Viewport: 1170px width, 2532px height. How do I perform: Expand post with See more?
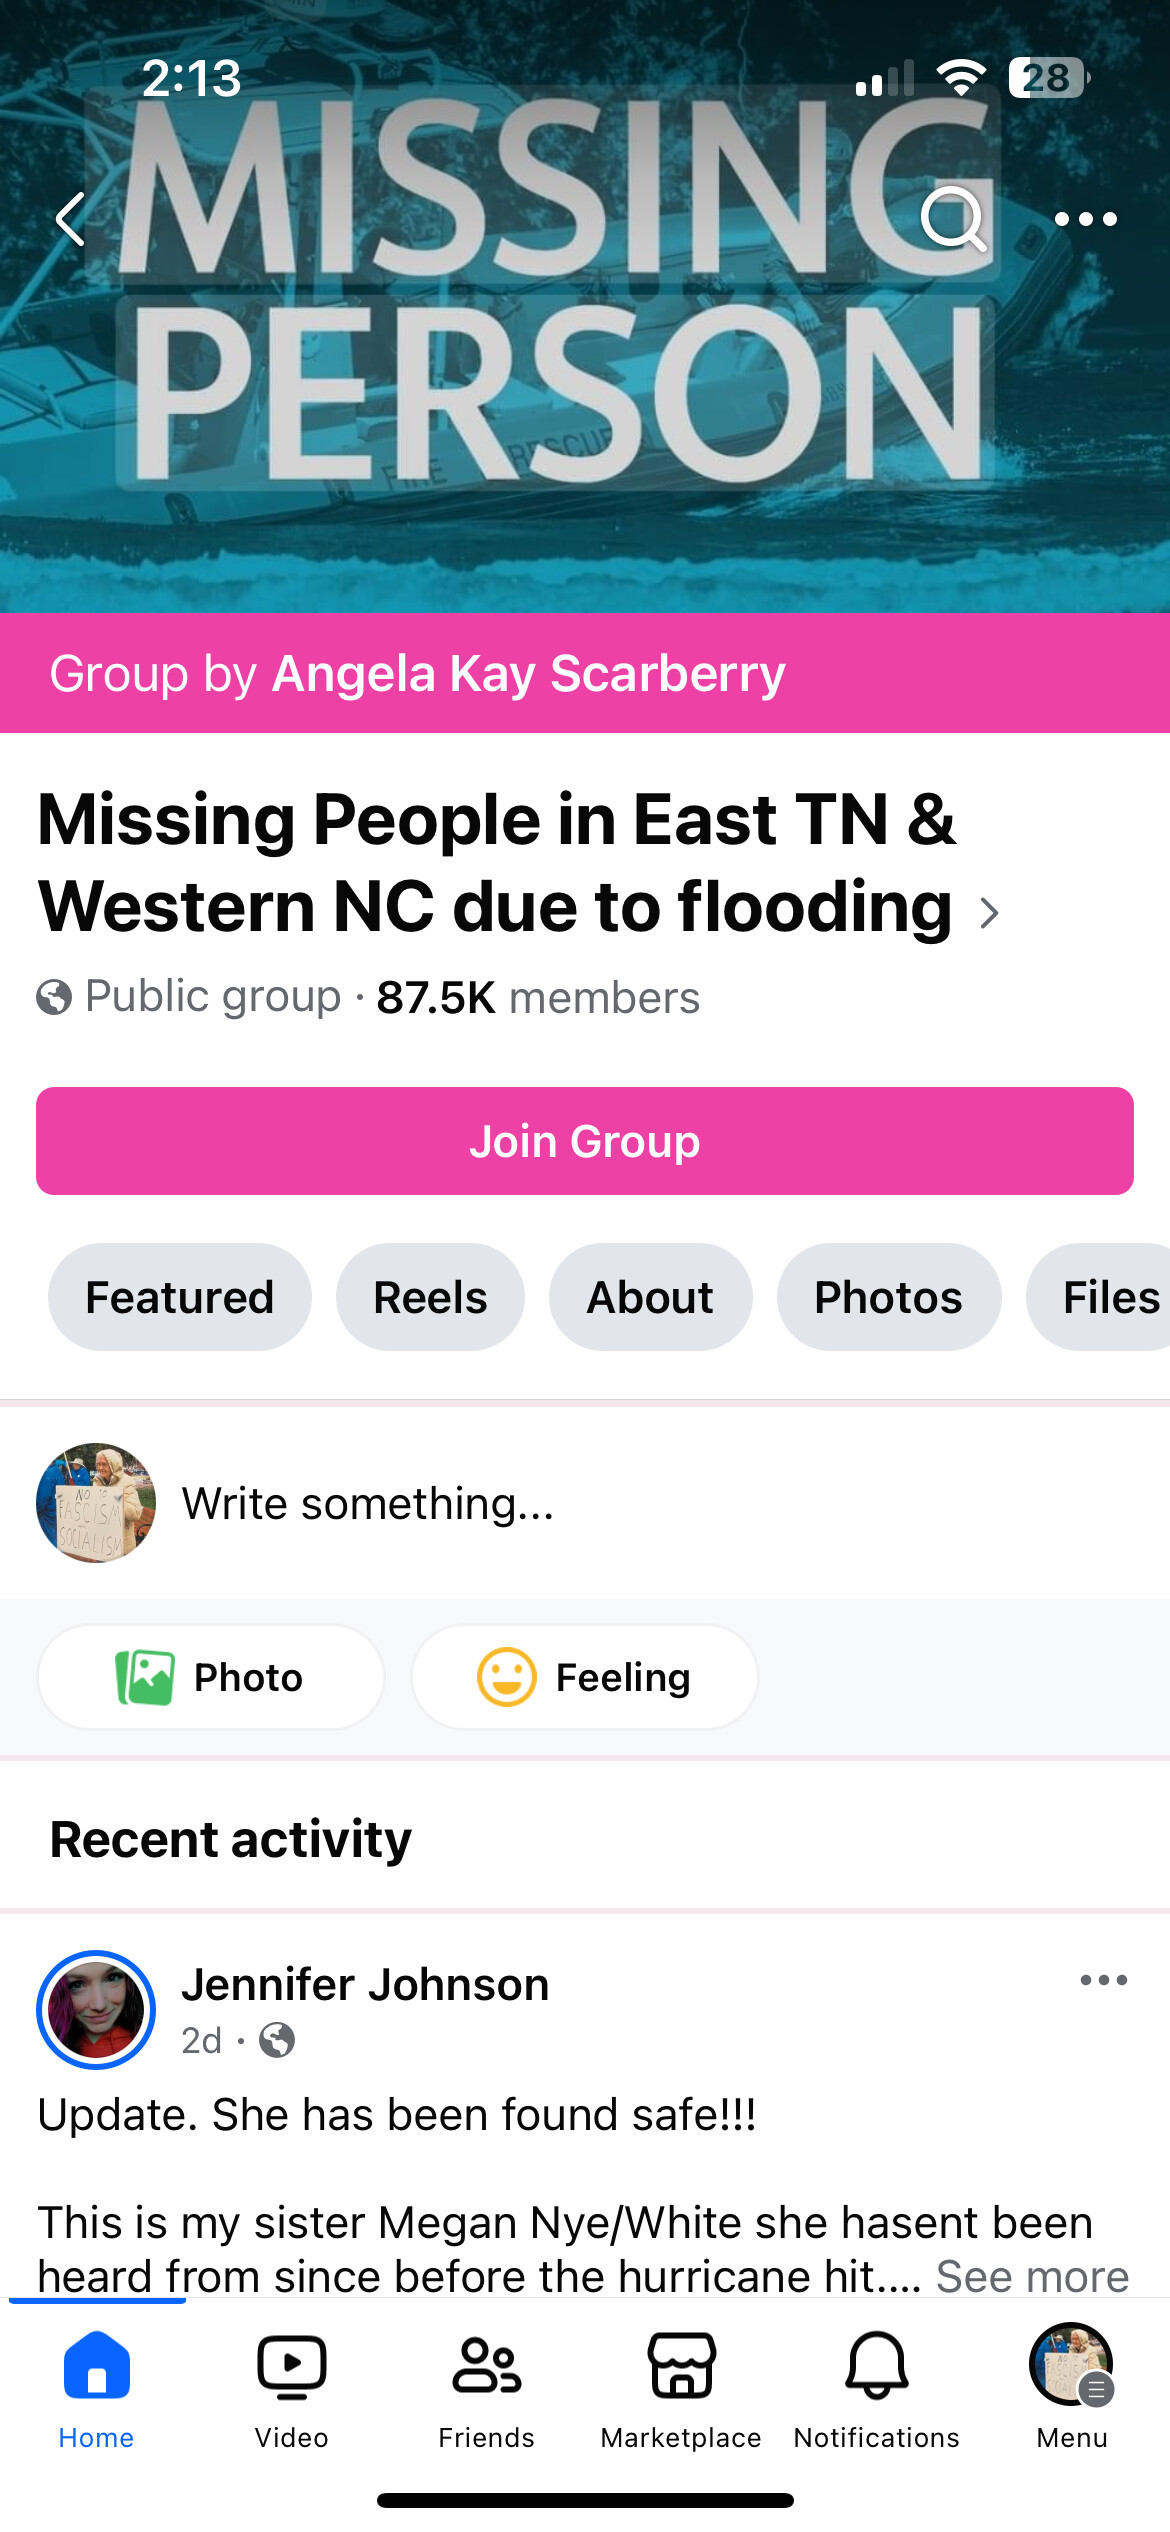click(x=1032, y=2276)
